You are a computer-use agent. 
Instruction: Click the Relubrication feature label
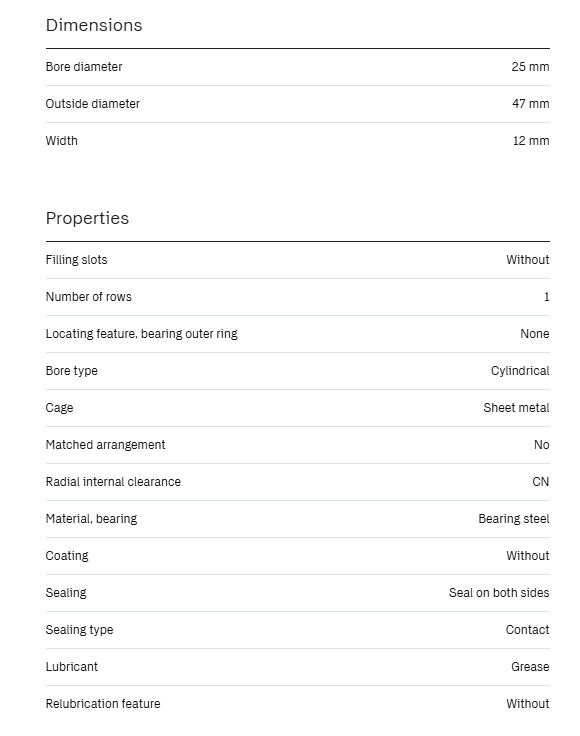pyautogui.click(x=103, y=704)
